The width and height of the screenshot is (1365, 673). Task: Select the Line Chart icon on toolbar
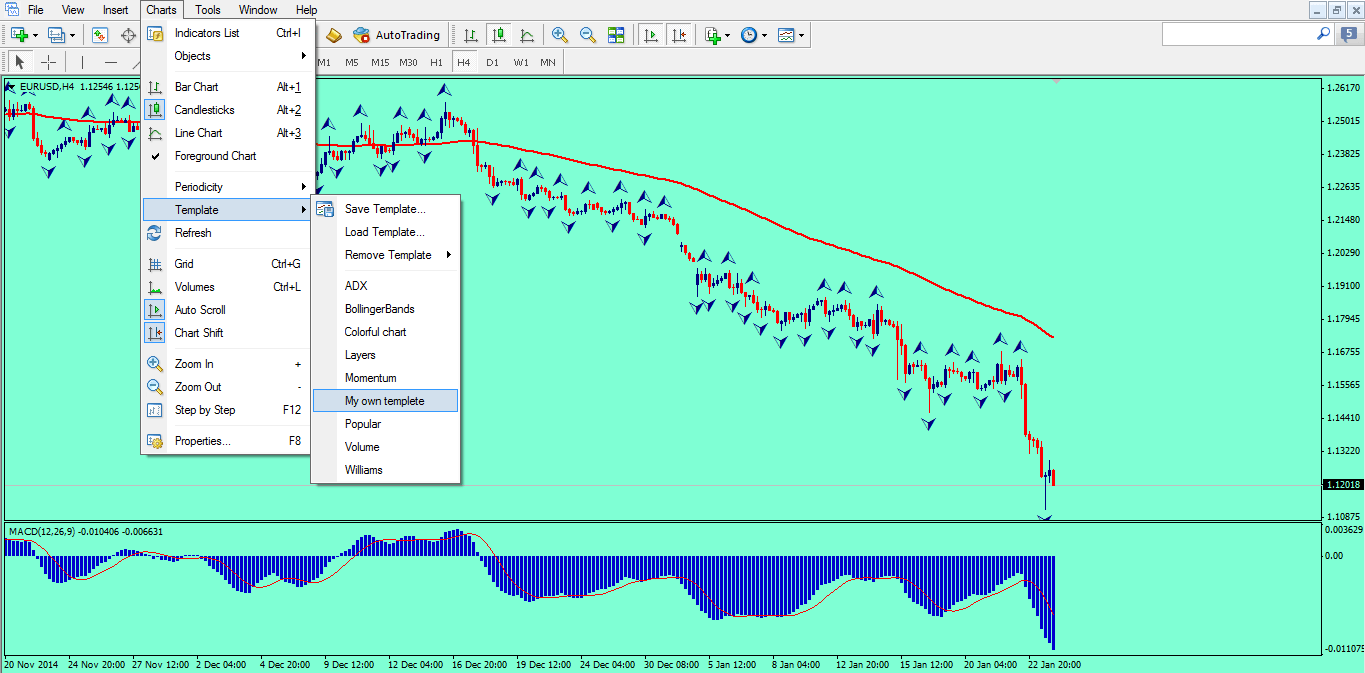527,34
